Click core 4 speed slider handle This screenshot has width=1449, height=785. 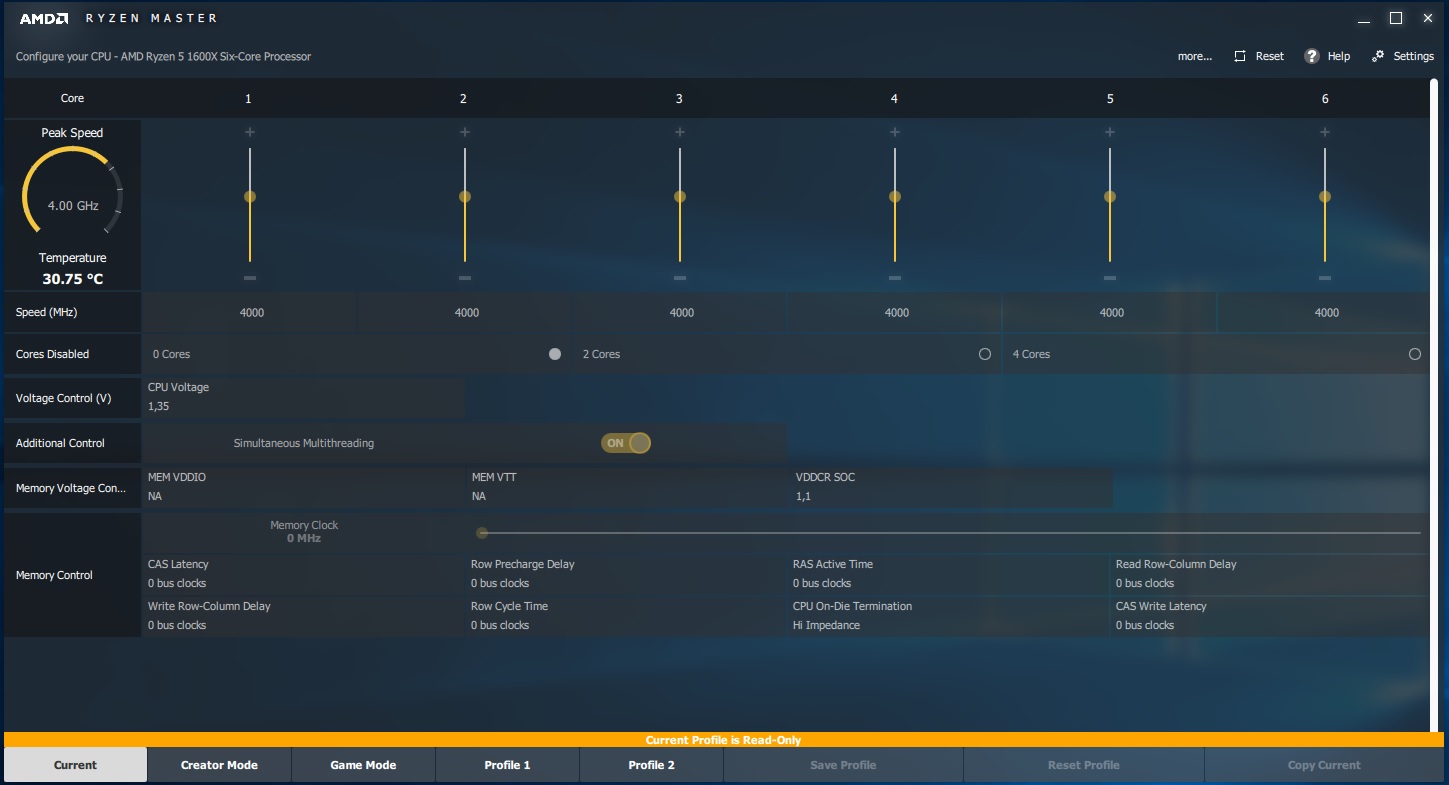tap(895, 197)
